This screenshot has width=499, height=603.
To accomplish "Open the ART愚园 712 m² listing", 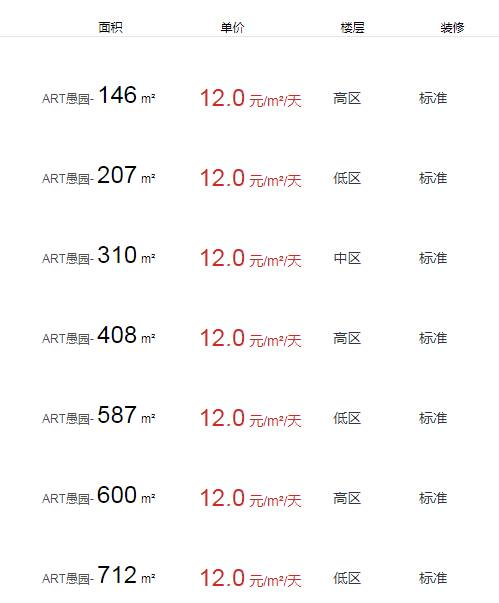I will 98,575.
